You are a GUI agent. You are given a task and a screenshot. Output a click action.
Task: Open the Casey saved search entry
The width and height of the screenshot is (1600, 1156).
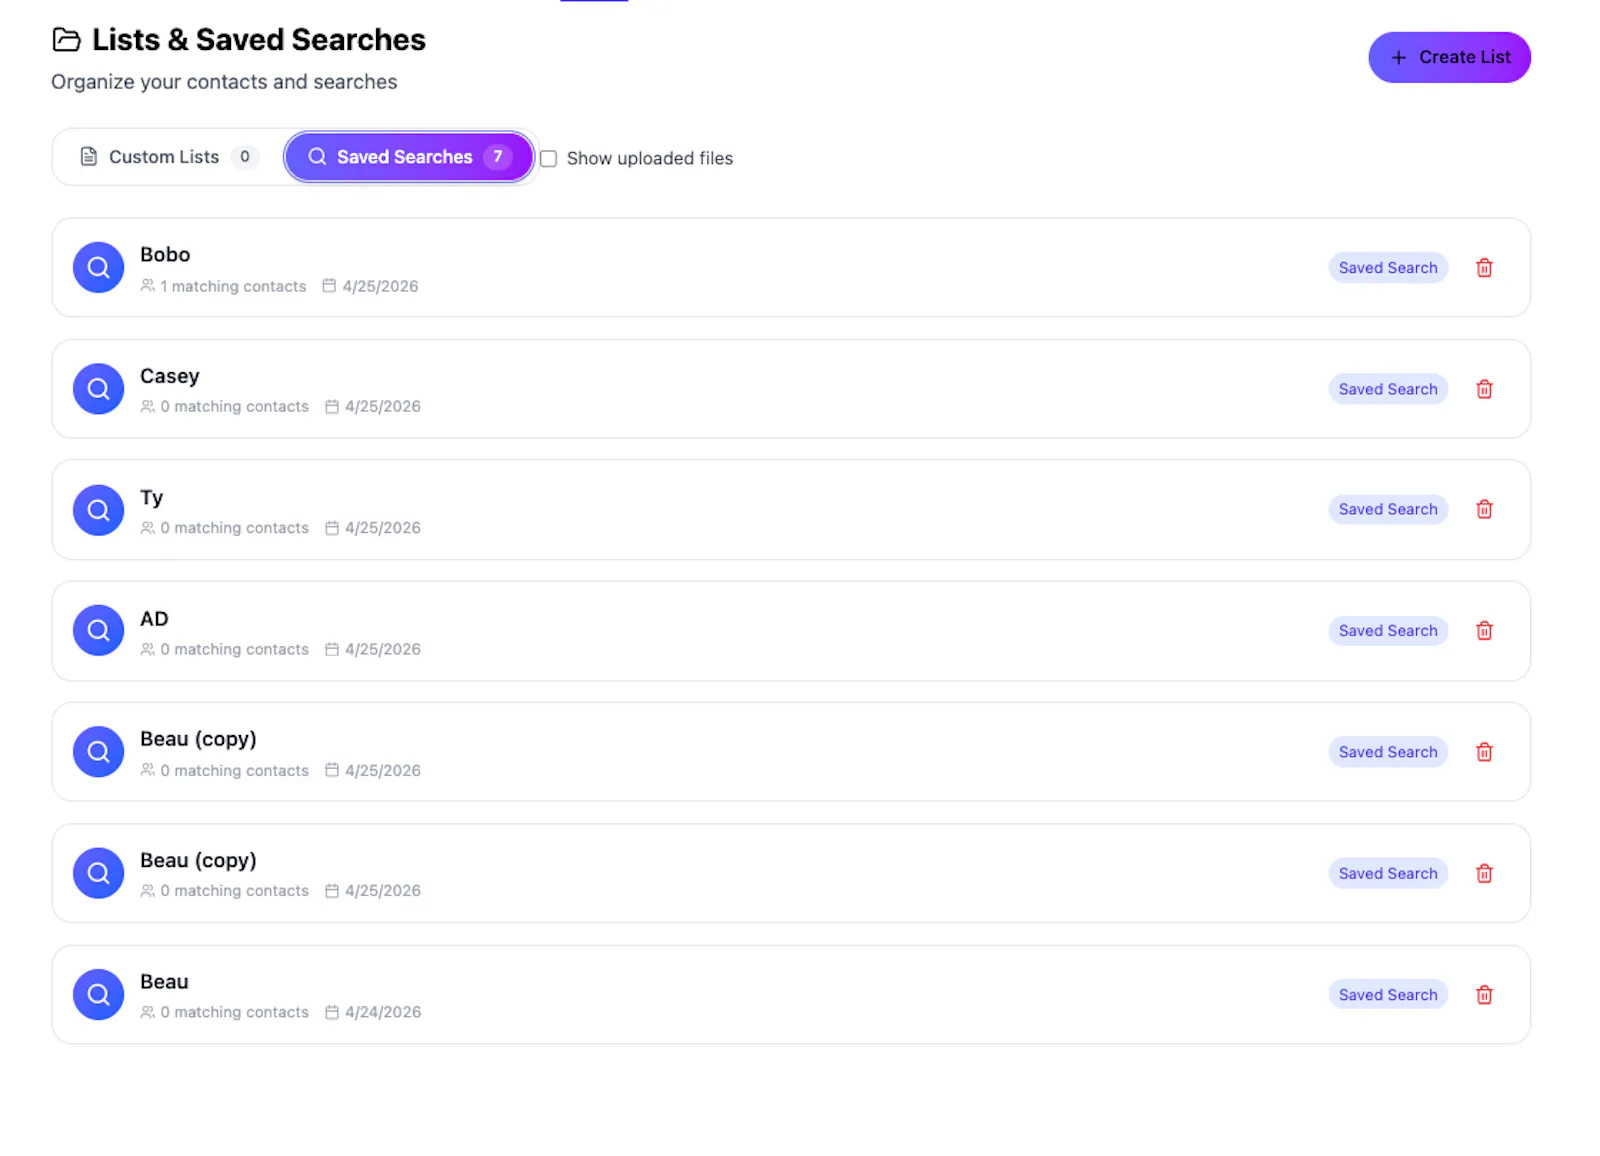point(791,389)
